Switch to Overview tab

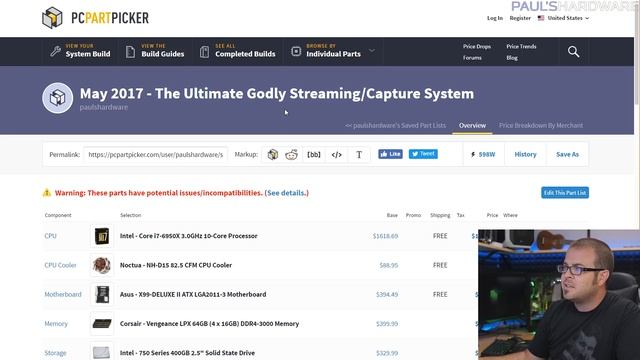472,125
